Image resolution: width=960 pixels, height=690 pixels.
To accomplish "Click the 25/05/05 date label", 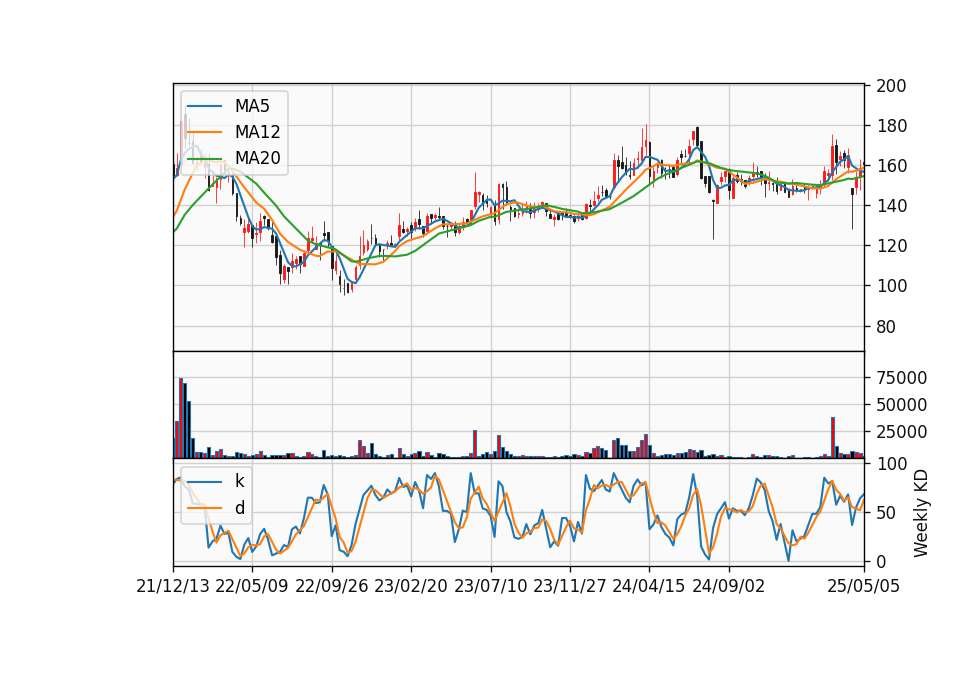I will [x=864, y=586].
